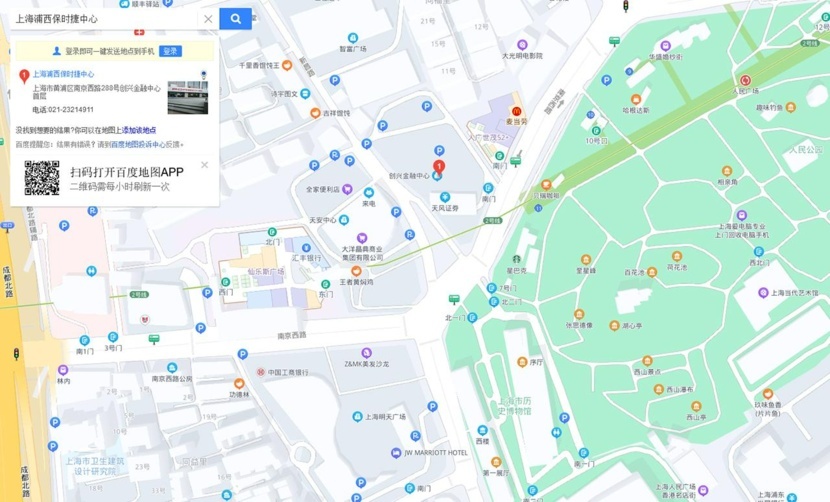Select the 智富广场 building icon
The height and width of the screenshot is (502, 830).
pos(353,38)
